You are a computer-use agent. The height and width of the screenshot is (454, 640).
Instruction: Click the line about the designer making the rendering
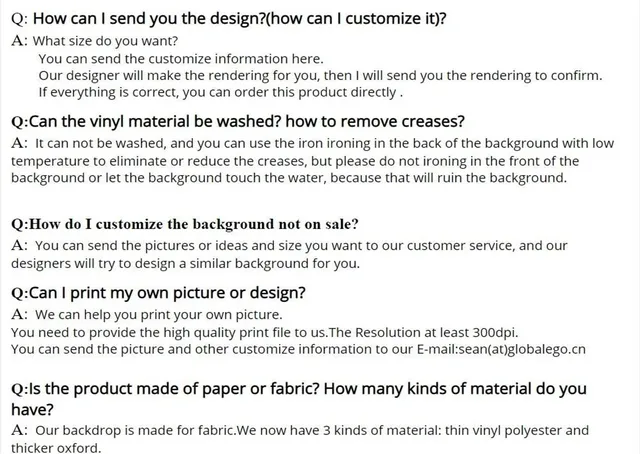pyautogui.click(x=320, y=76)
